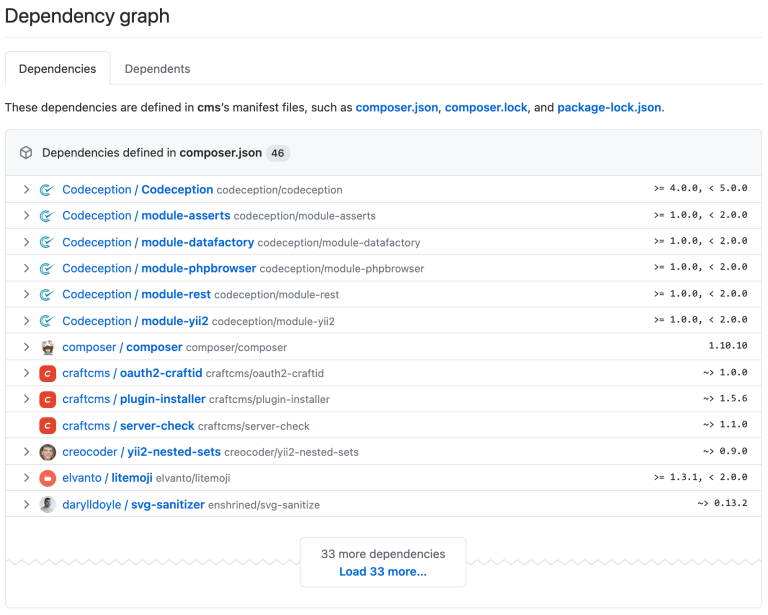Open darylldoyle / svg-sanitizer link
768x615 pixels.
(133, 504)
